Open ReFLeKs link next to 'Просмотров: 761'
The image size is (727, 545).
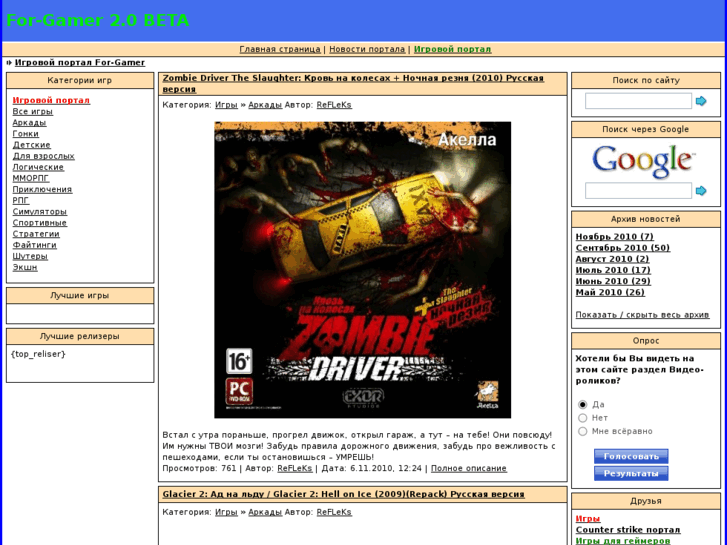pos(294,468)
